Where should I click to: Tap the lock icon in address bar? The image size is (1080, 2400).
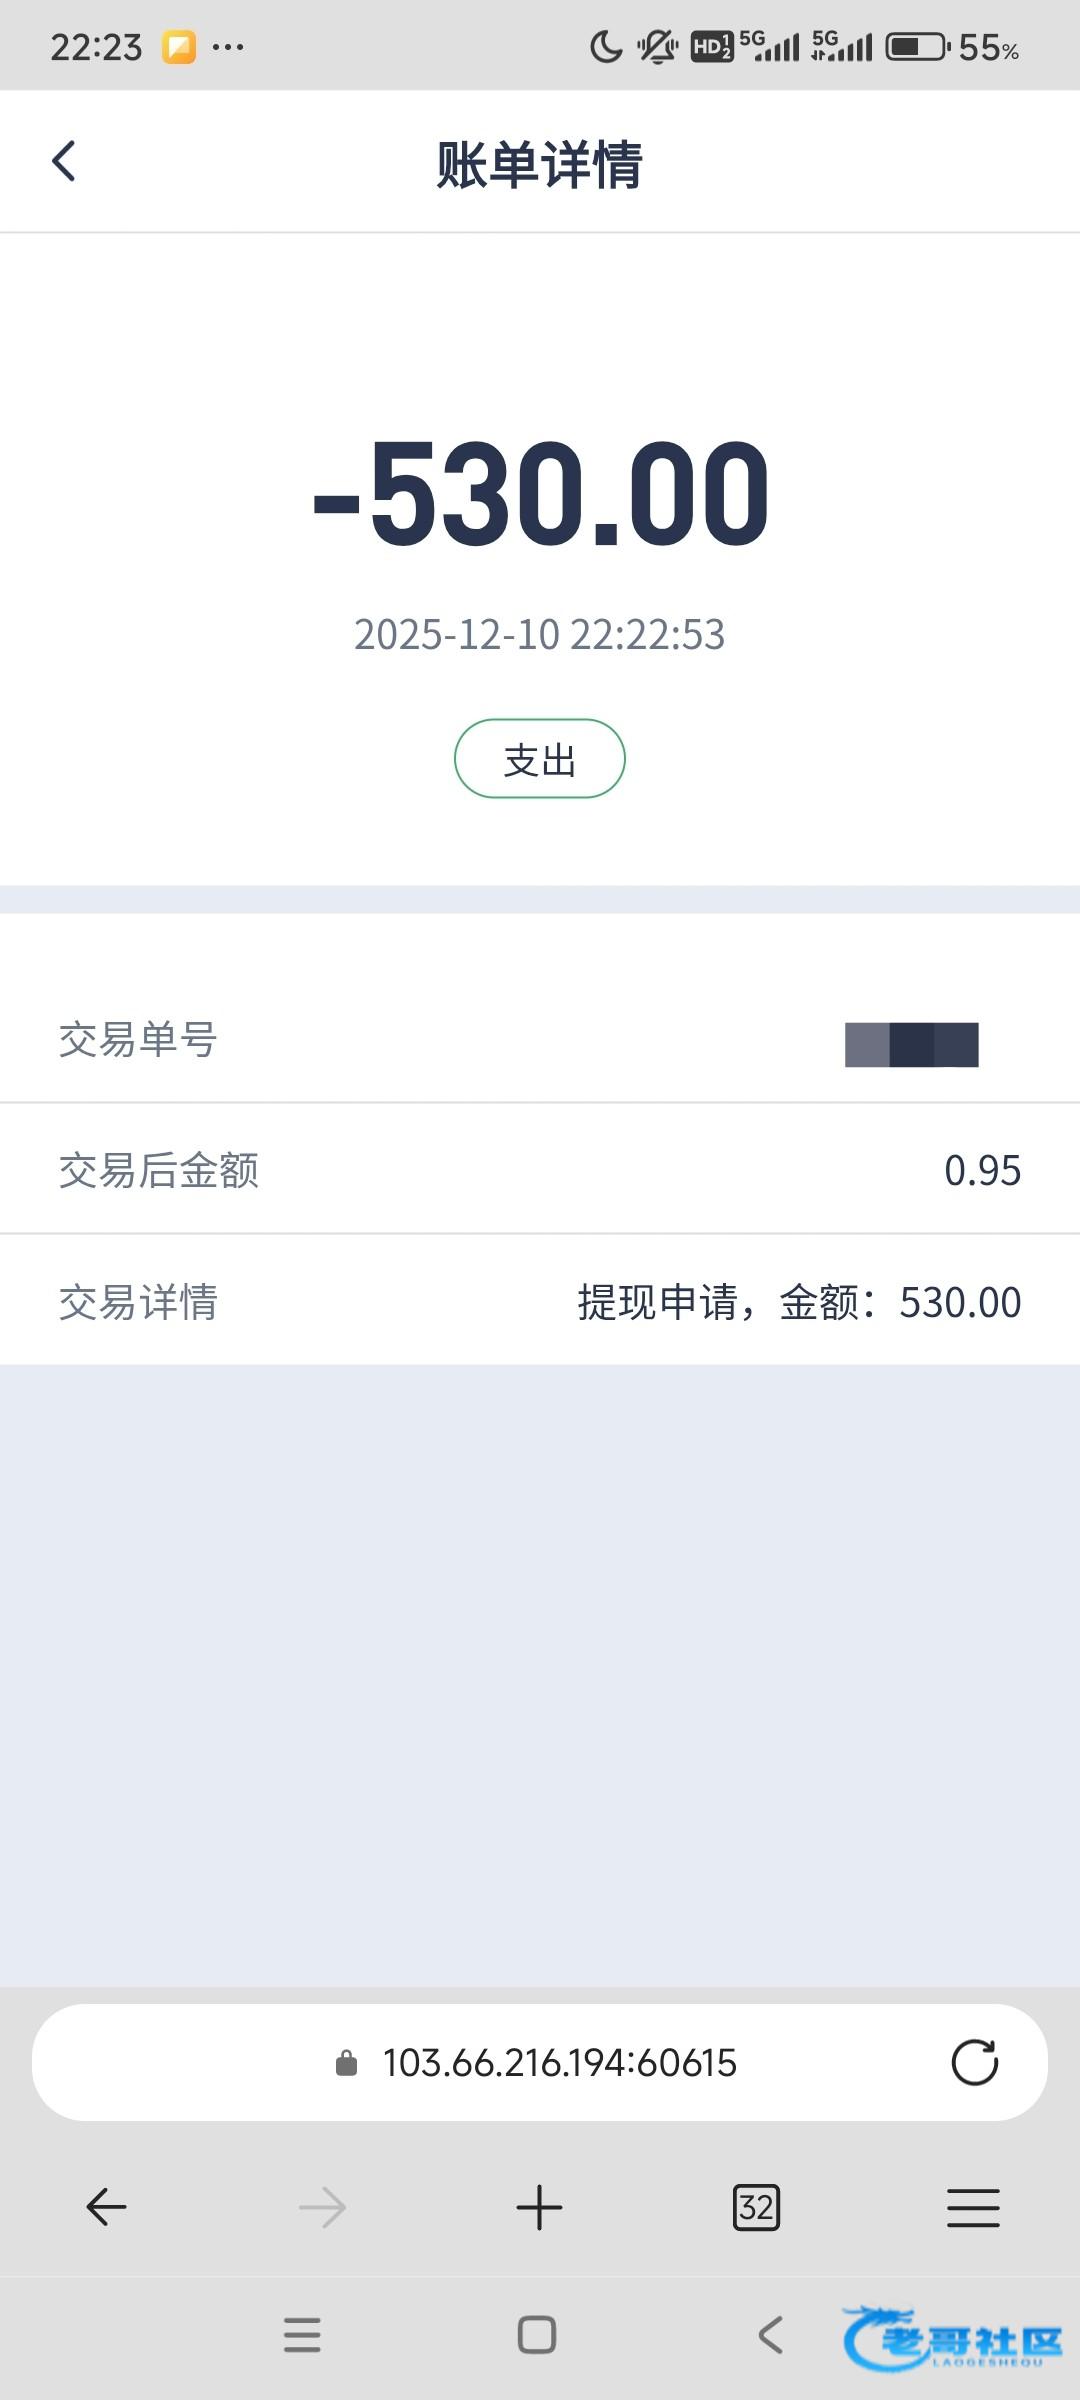(x=346, y=2063)
